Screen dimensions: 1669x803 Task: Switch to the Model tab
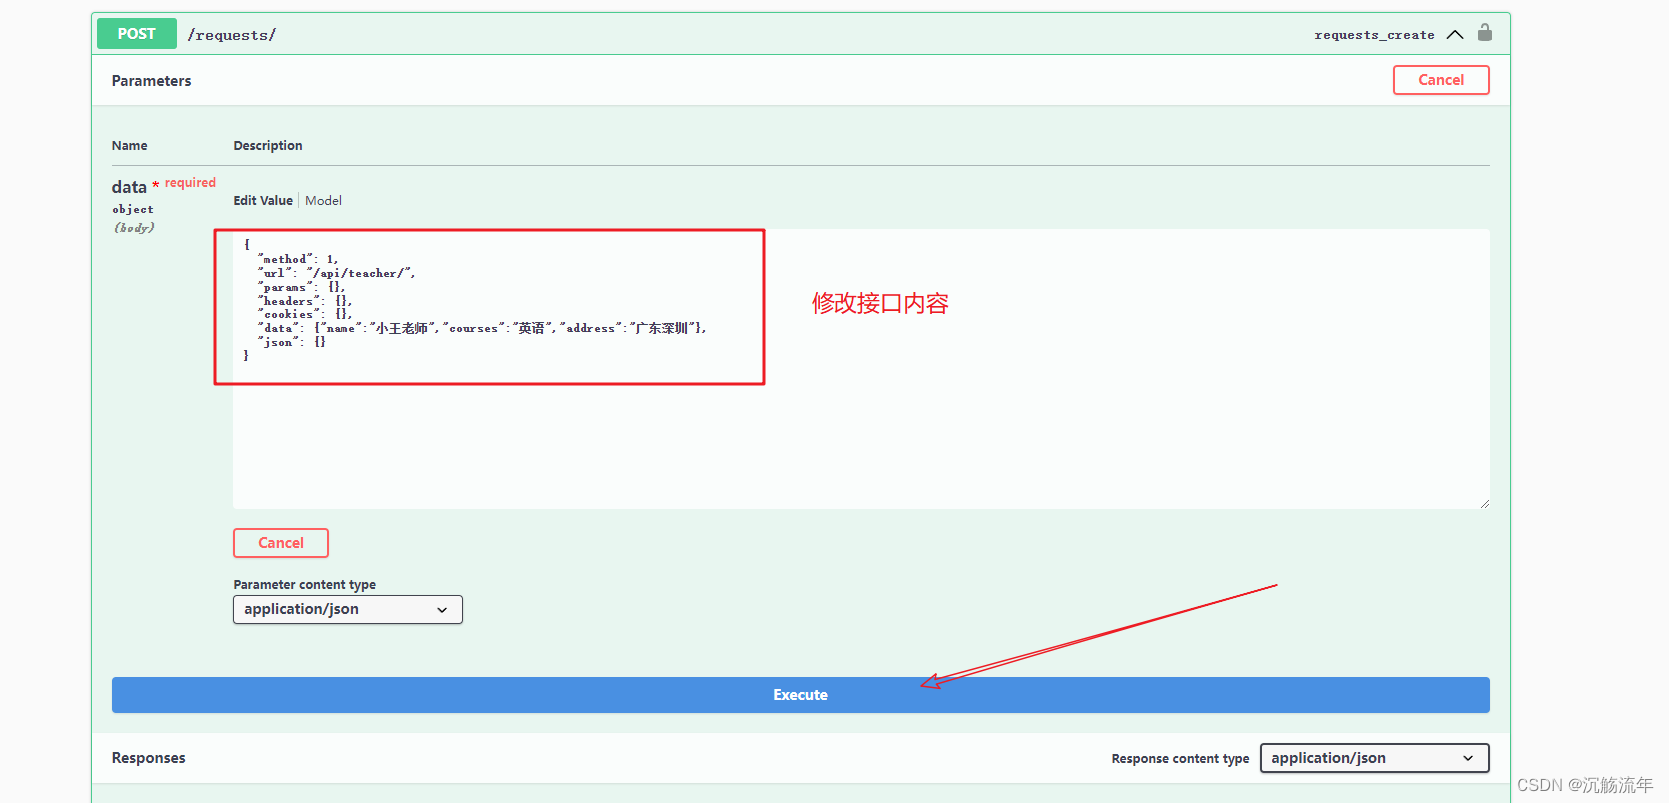pos(323,200)
